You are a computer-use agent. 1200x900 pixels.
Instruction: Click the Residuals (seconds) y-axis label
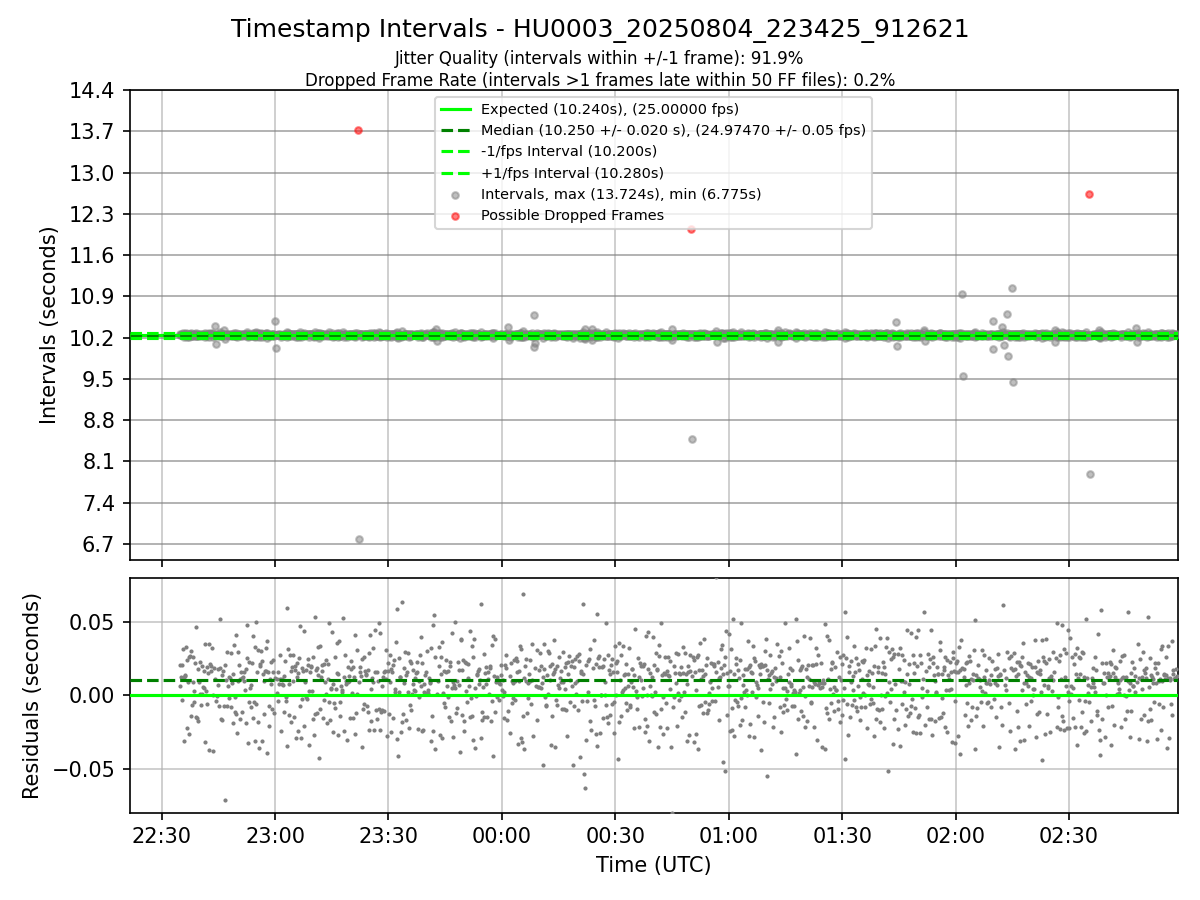click(x=32, y=696)
